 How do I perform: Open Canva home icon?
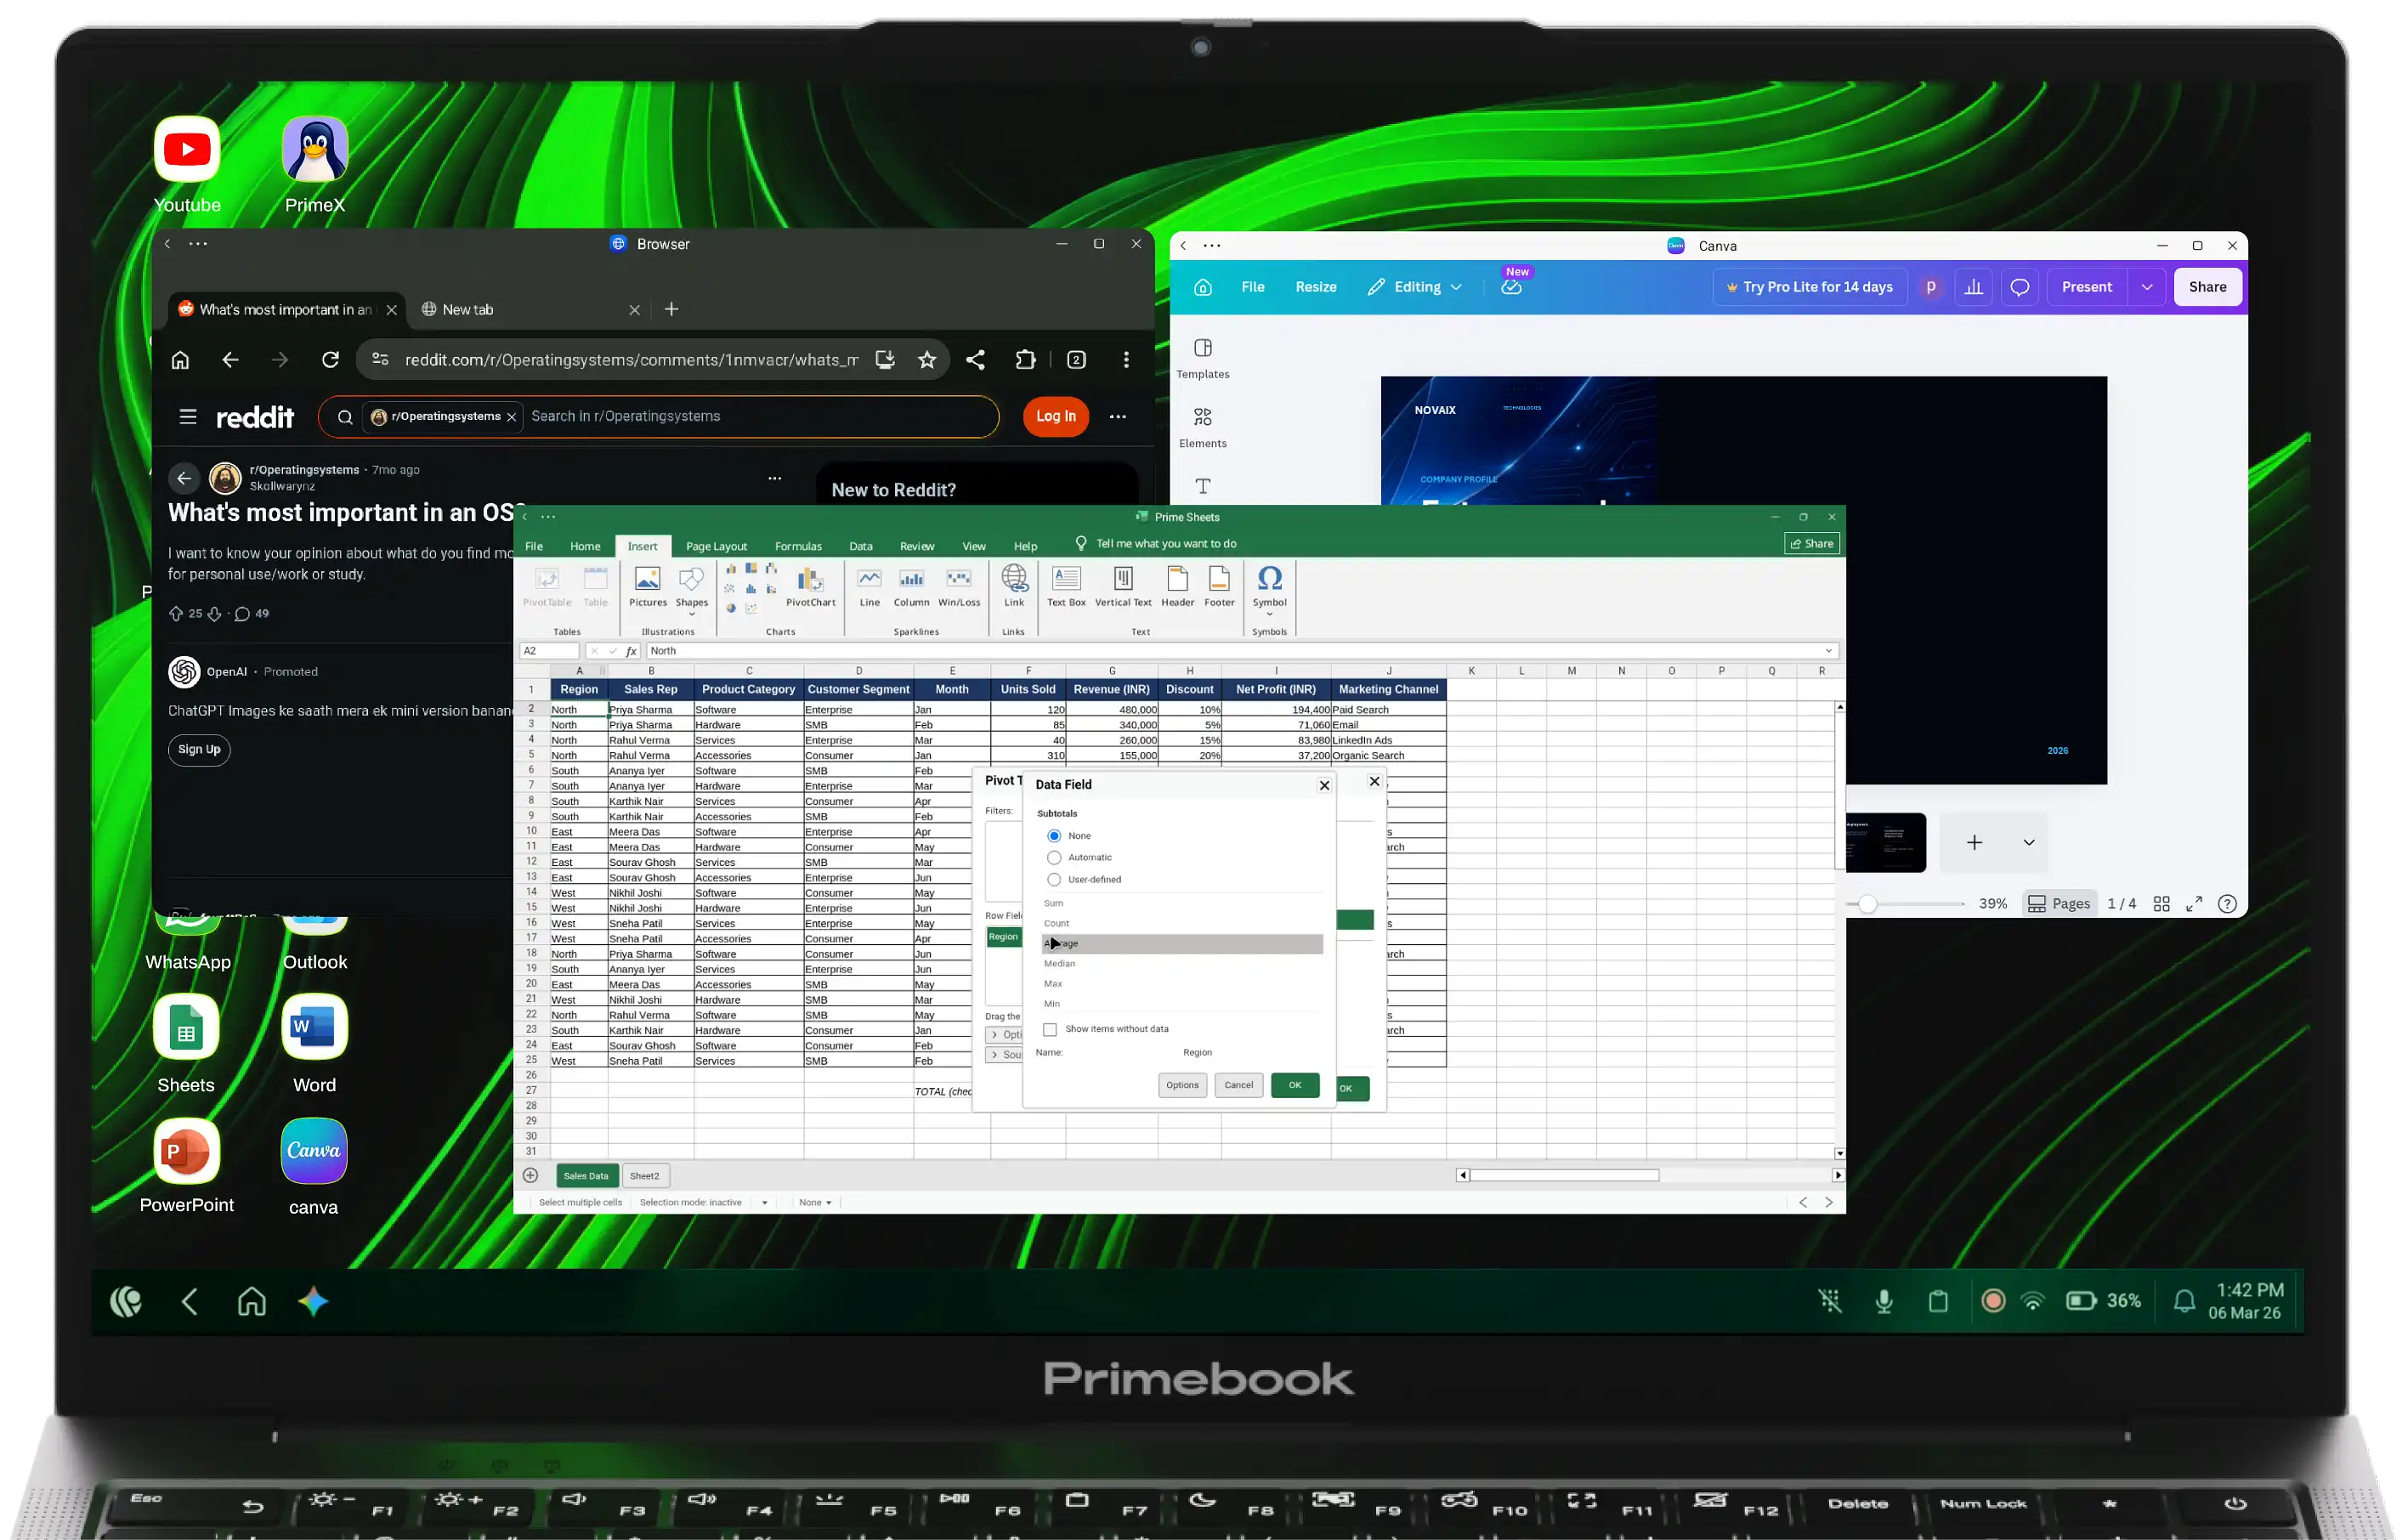(x=1203, y=287)
